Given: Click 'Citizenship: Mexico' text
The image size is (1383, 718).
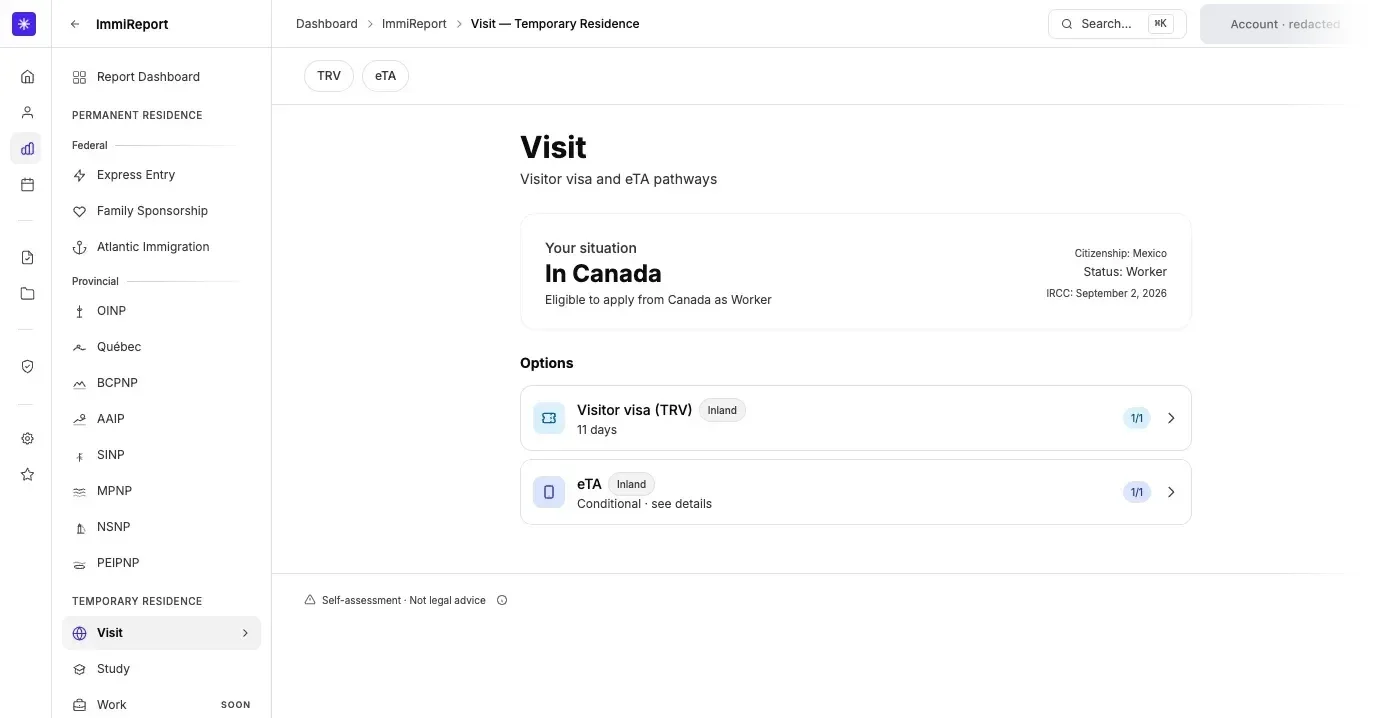Looking at the screenshot, I should tap(1120, 254).
